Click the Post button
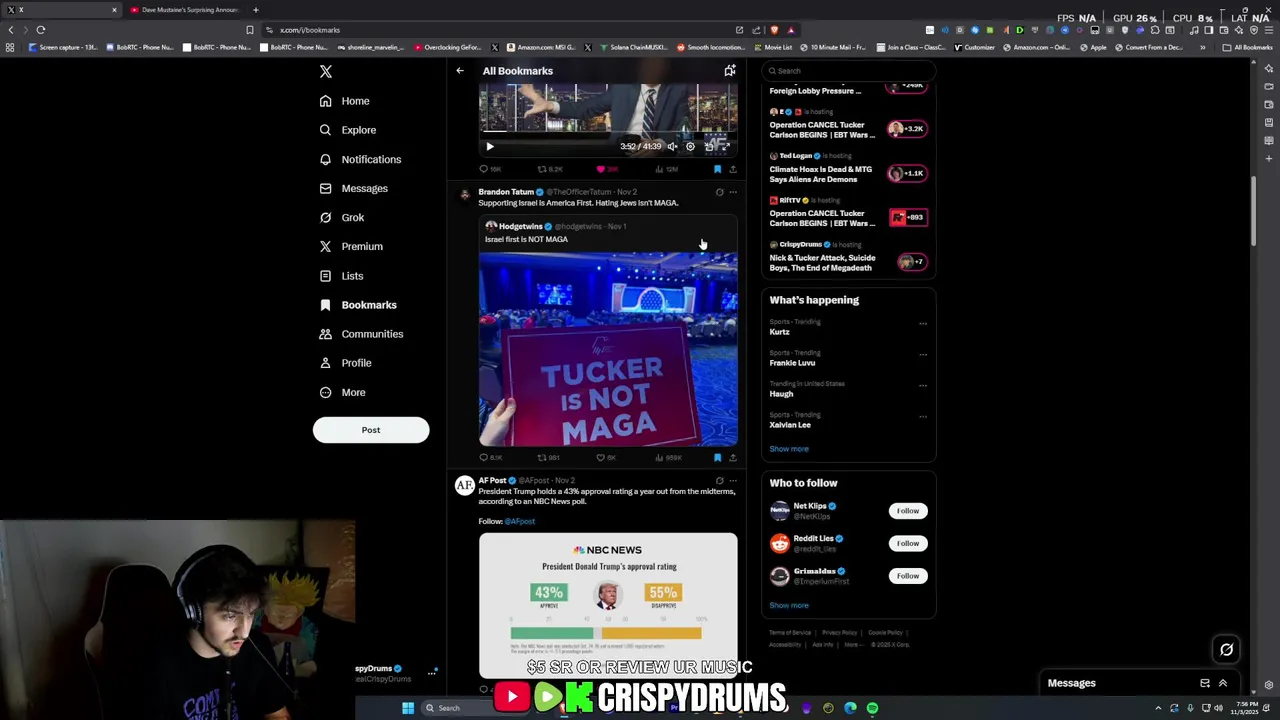Viewport: 1280px width, 720px height. (371, 430)
